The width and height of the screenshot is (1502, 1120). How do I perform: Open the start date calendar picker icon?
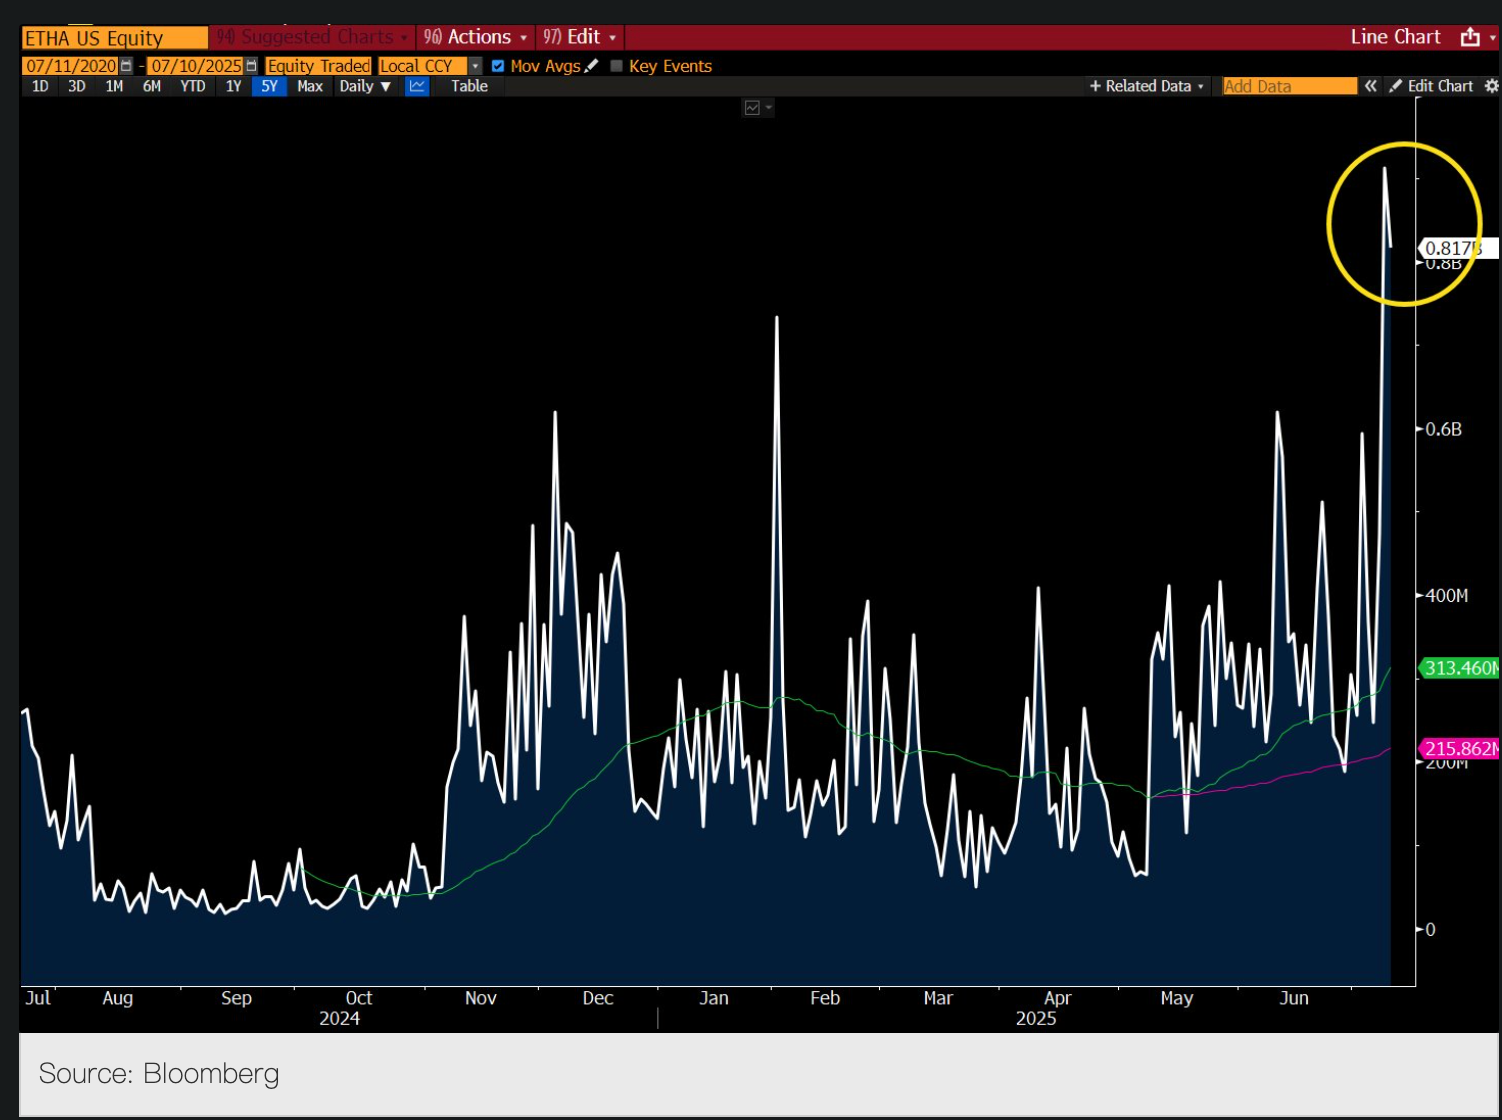[x=126, y=66]
